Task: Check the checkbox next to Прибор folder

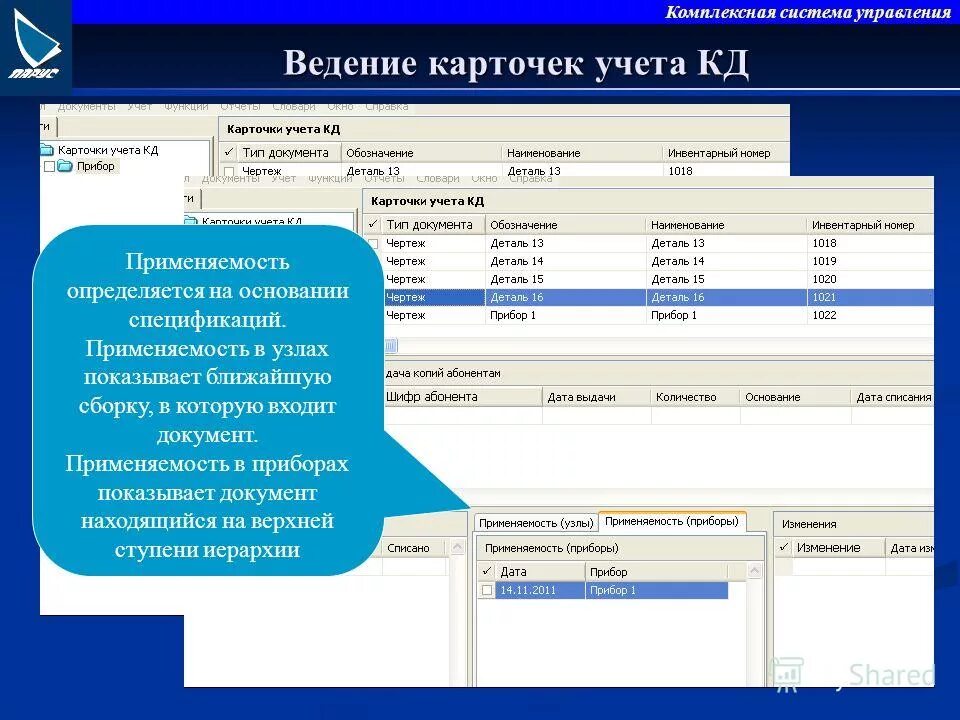Action: (x=49, y=166)
